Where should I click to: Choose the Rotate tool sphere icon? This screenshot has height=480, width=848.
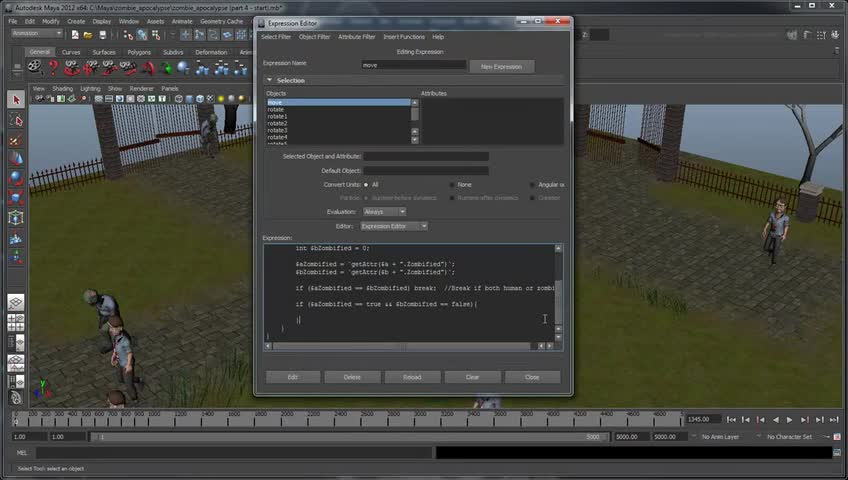point(16,178)
